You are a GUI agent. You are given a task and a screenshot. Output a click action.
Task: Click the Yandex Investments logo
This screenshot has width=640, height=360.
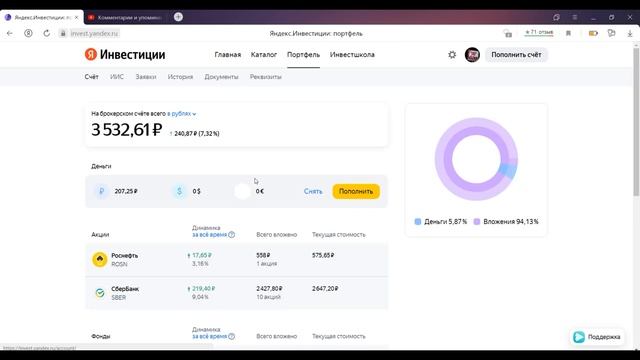(125, 54)
